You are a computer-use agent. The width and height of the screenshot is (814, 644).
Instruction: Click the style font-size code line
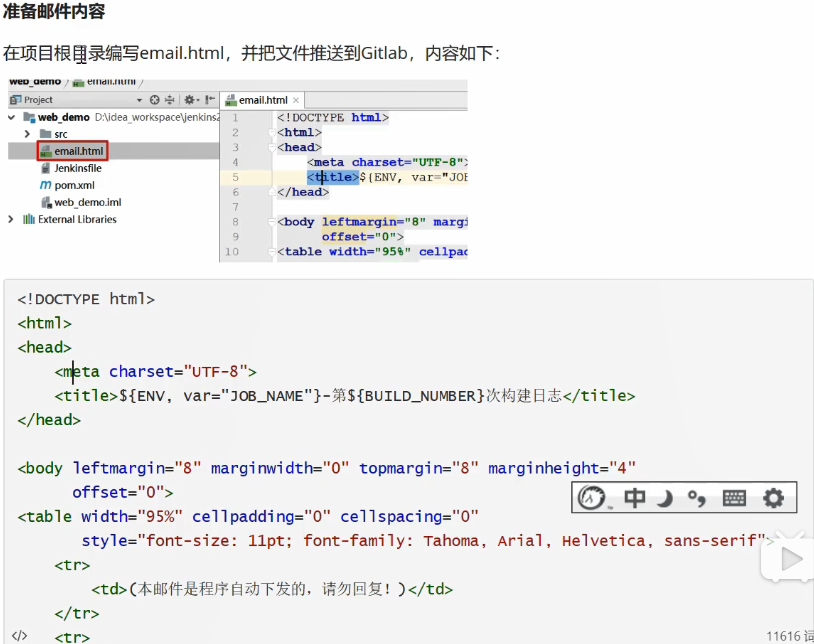coord(428,541)
